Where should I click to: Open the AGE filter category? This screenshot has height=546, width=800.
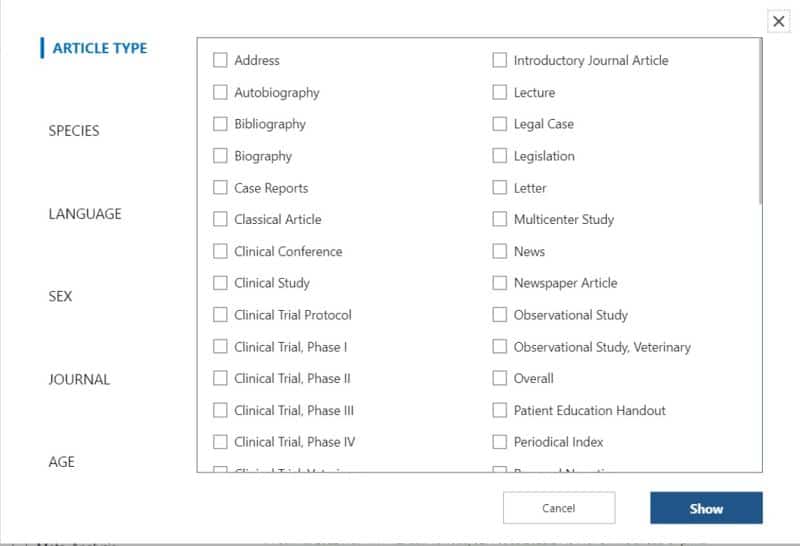[x=62, y=462]
